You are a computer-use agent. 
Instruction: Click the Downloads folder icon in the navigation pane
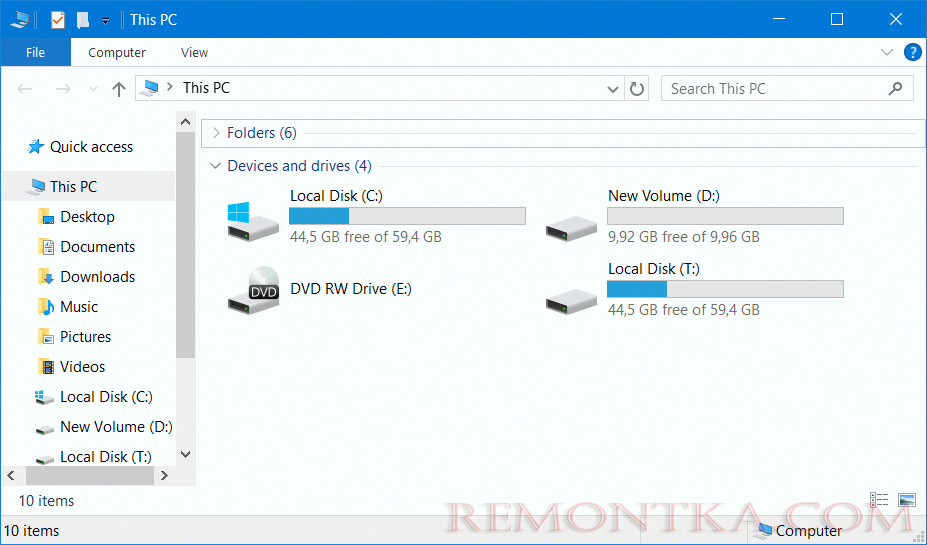46,277
